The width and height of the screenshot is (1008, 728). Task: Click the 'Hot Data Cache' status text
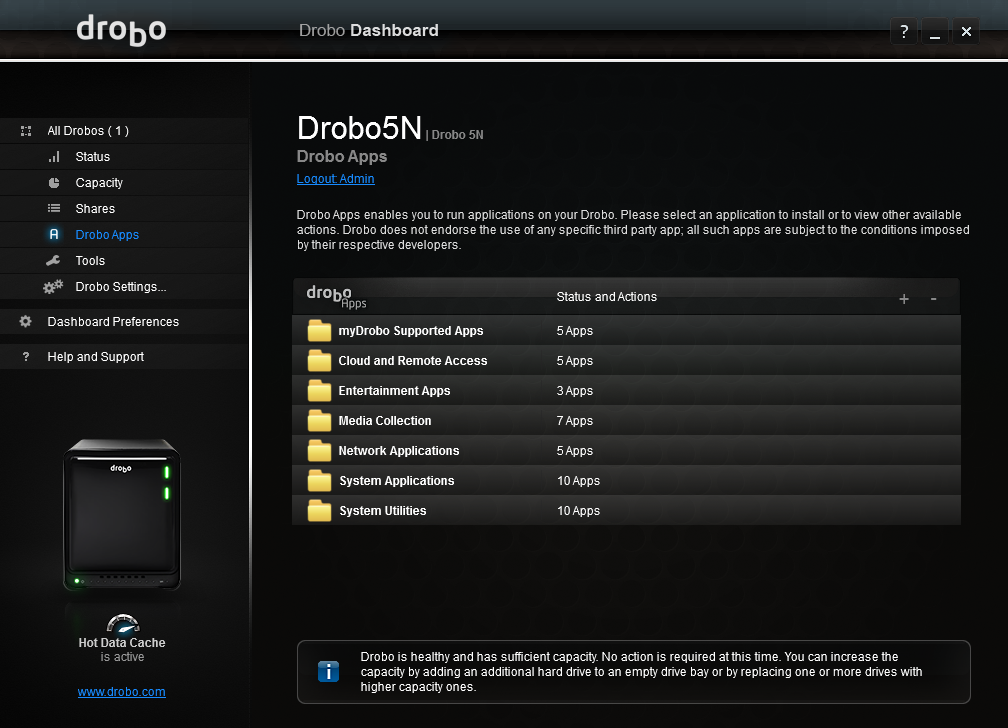(122, 642)
